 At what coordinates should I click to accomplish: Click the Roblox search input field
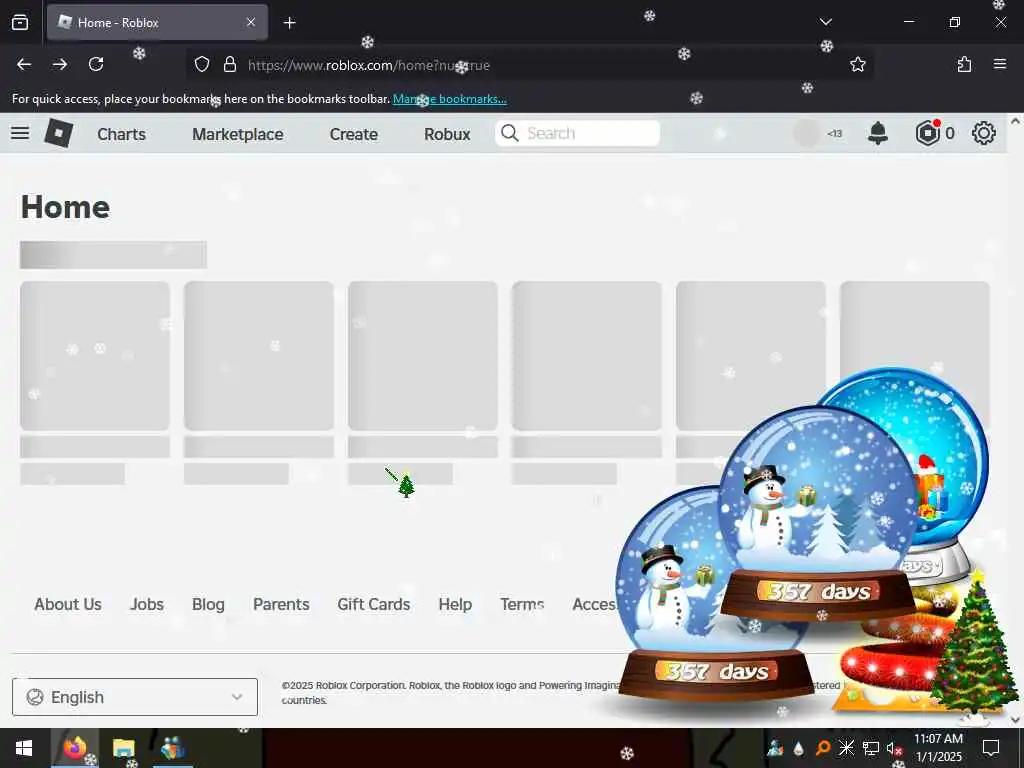pyautogui.click(x=577, y=133)
